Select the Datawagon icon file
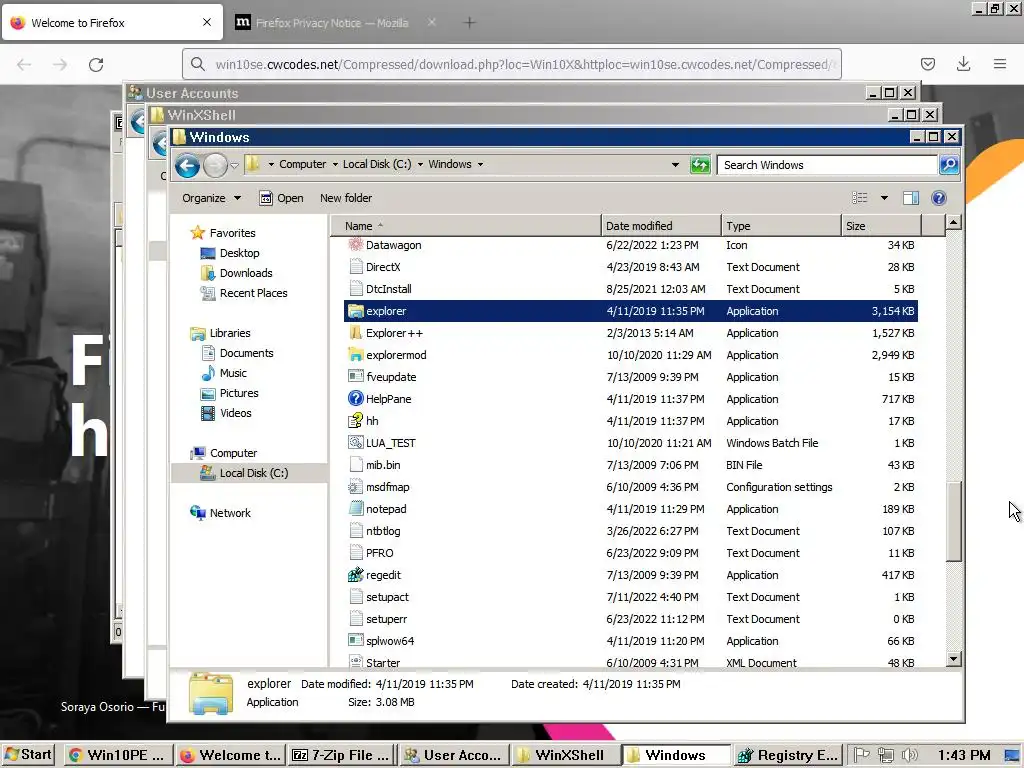1024x768 pixels. 355,245
